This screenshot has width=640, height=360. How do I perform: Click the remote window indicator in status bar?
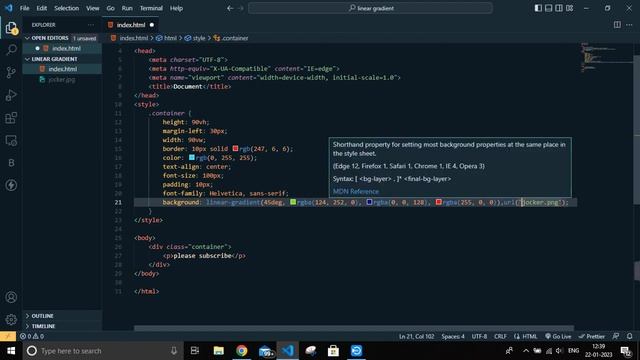[8, 336]
